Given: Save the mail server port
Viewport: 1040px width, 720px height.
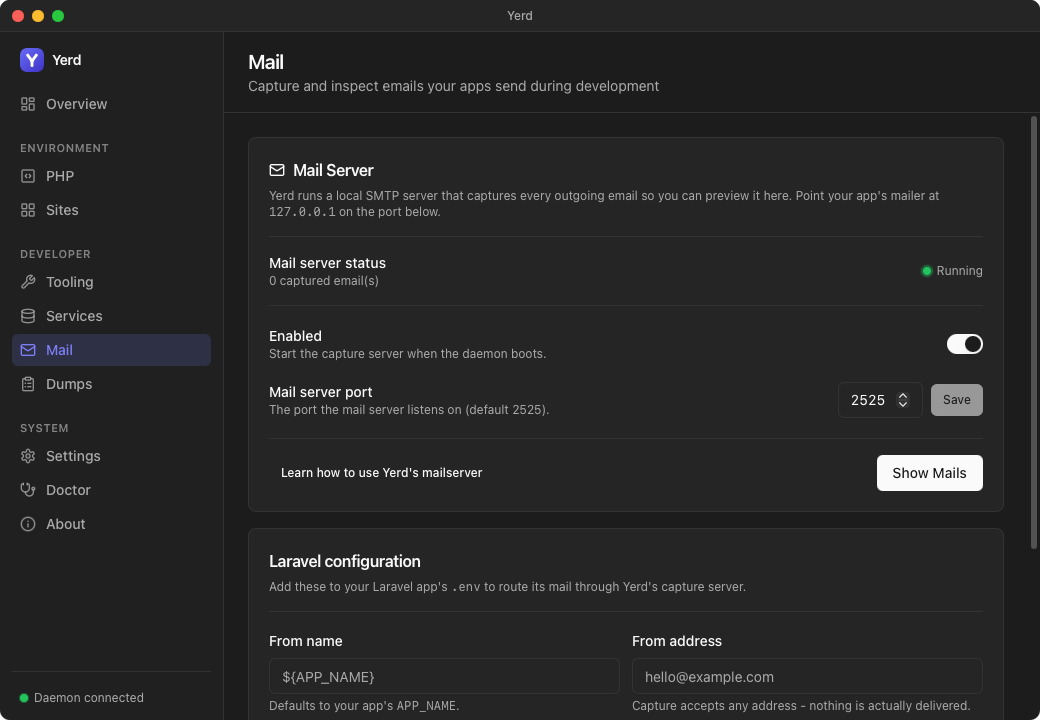Looking at the screenshot, I should [x=956, y=400].
